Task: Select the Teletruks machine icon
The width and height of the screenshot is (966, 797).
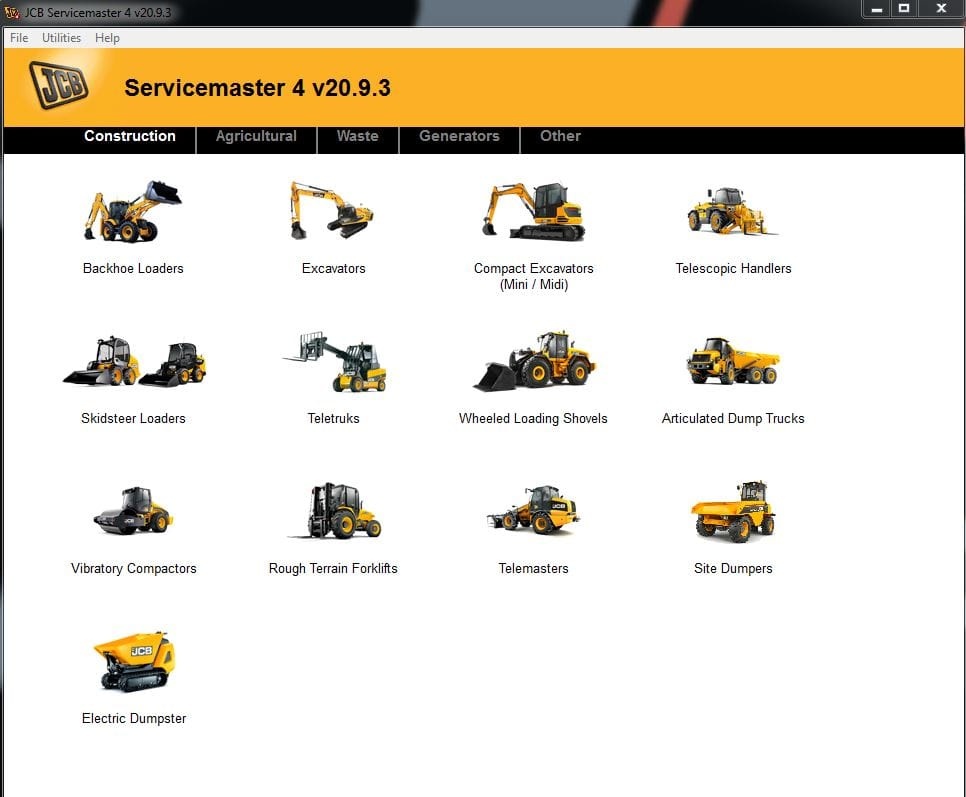Action: tap(335, 362)
